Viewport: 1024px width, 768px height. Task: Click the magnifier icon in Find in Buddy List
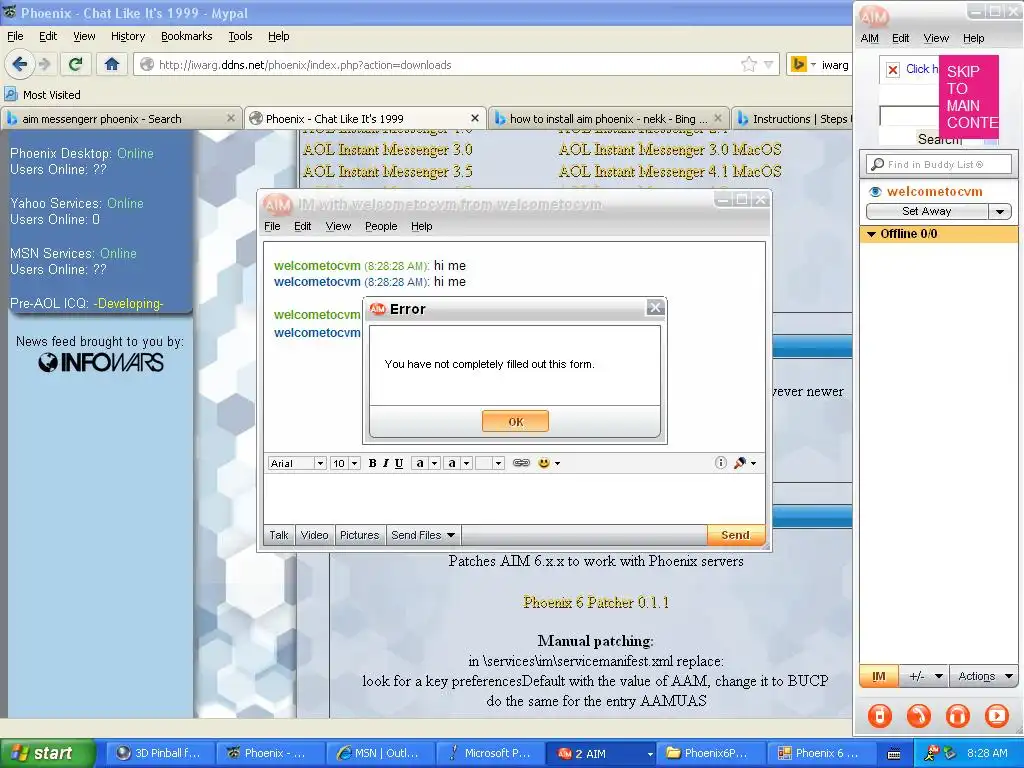[878, 164]
